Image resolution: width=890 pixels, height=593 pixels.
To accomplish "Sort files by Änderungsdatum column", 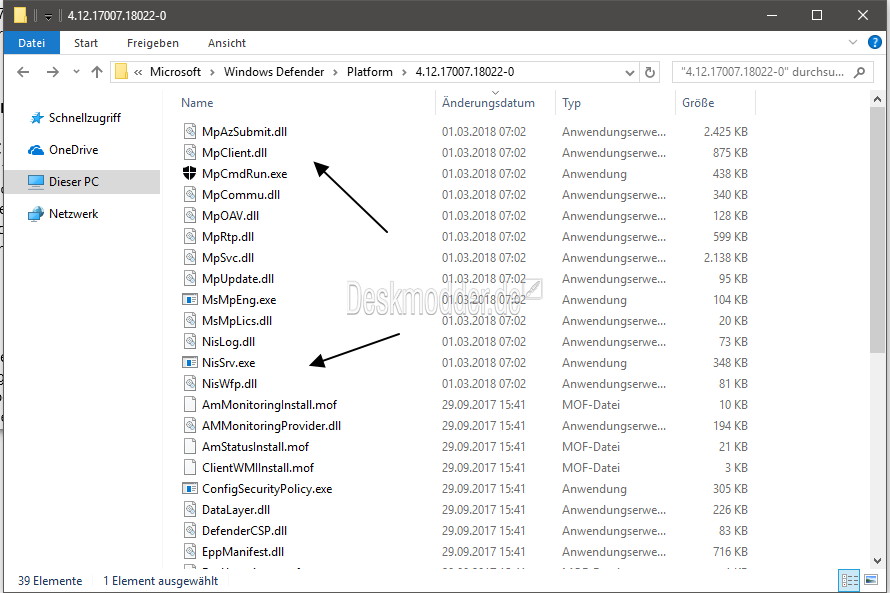I will 488,103.
